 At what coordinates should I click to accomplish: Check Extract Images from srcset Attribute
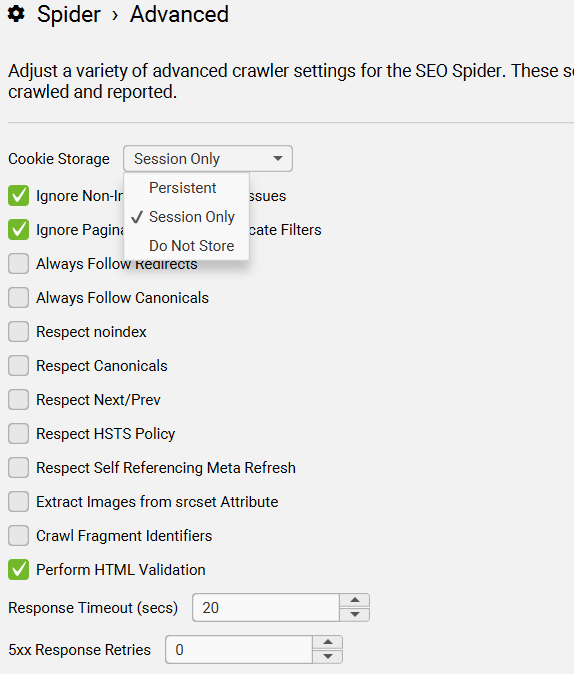pyautogui.click(x=18, y=501)
